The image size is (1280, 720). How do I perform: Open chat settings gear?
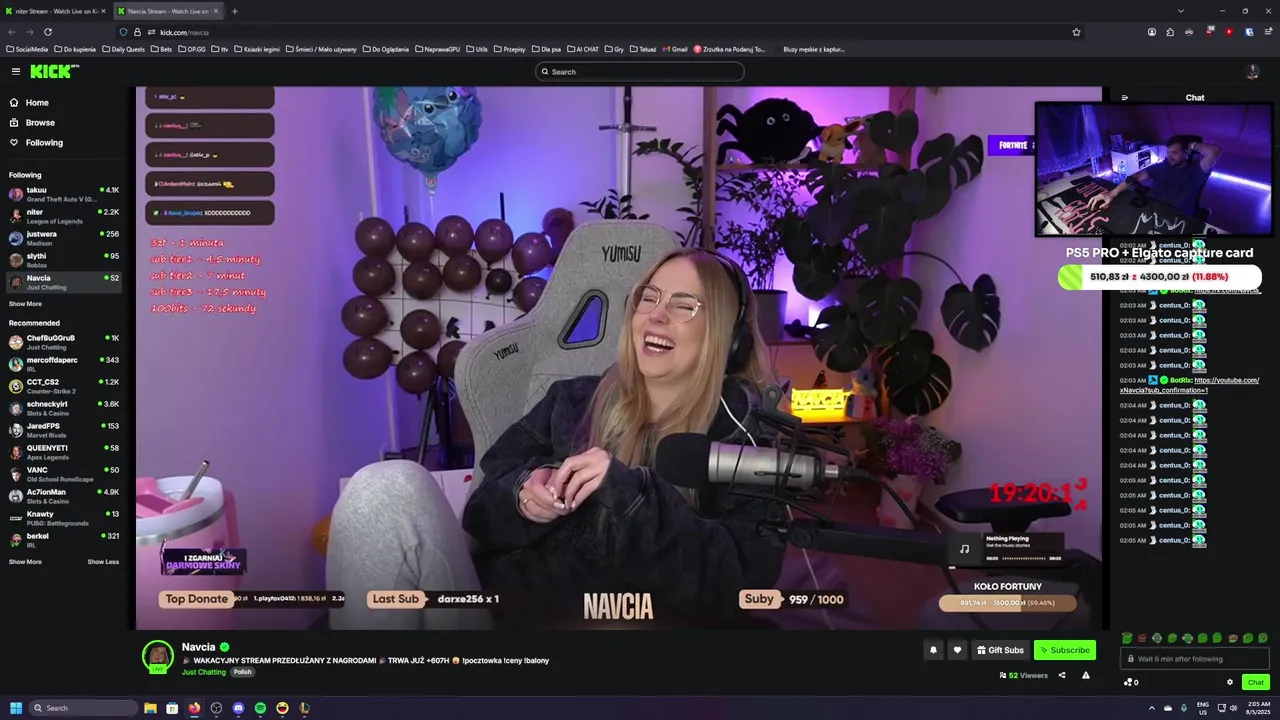point(1230,682)
